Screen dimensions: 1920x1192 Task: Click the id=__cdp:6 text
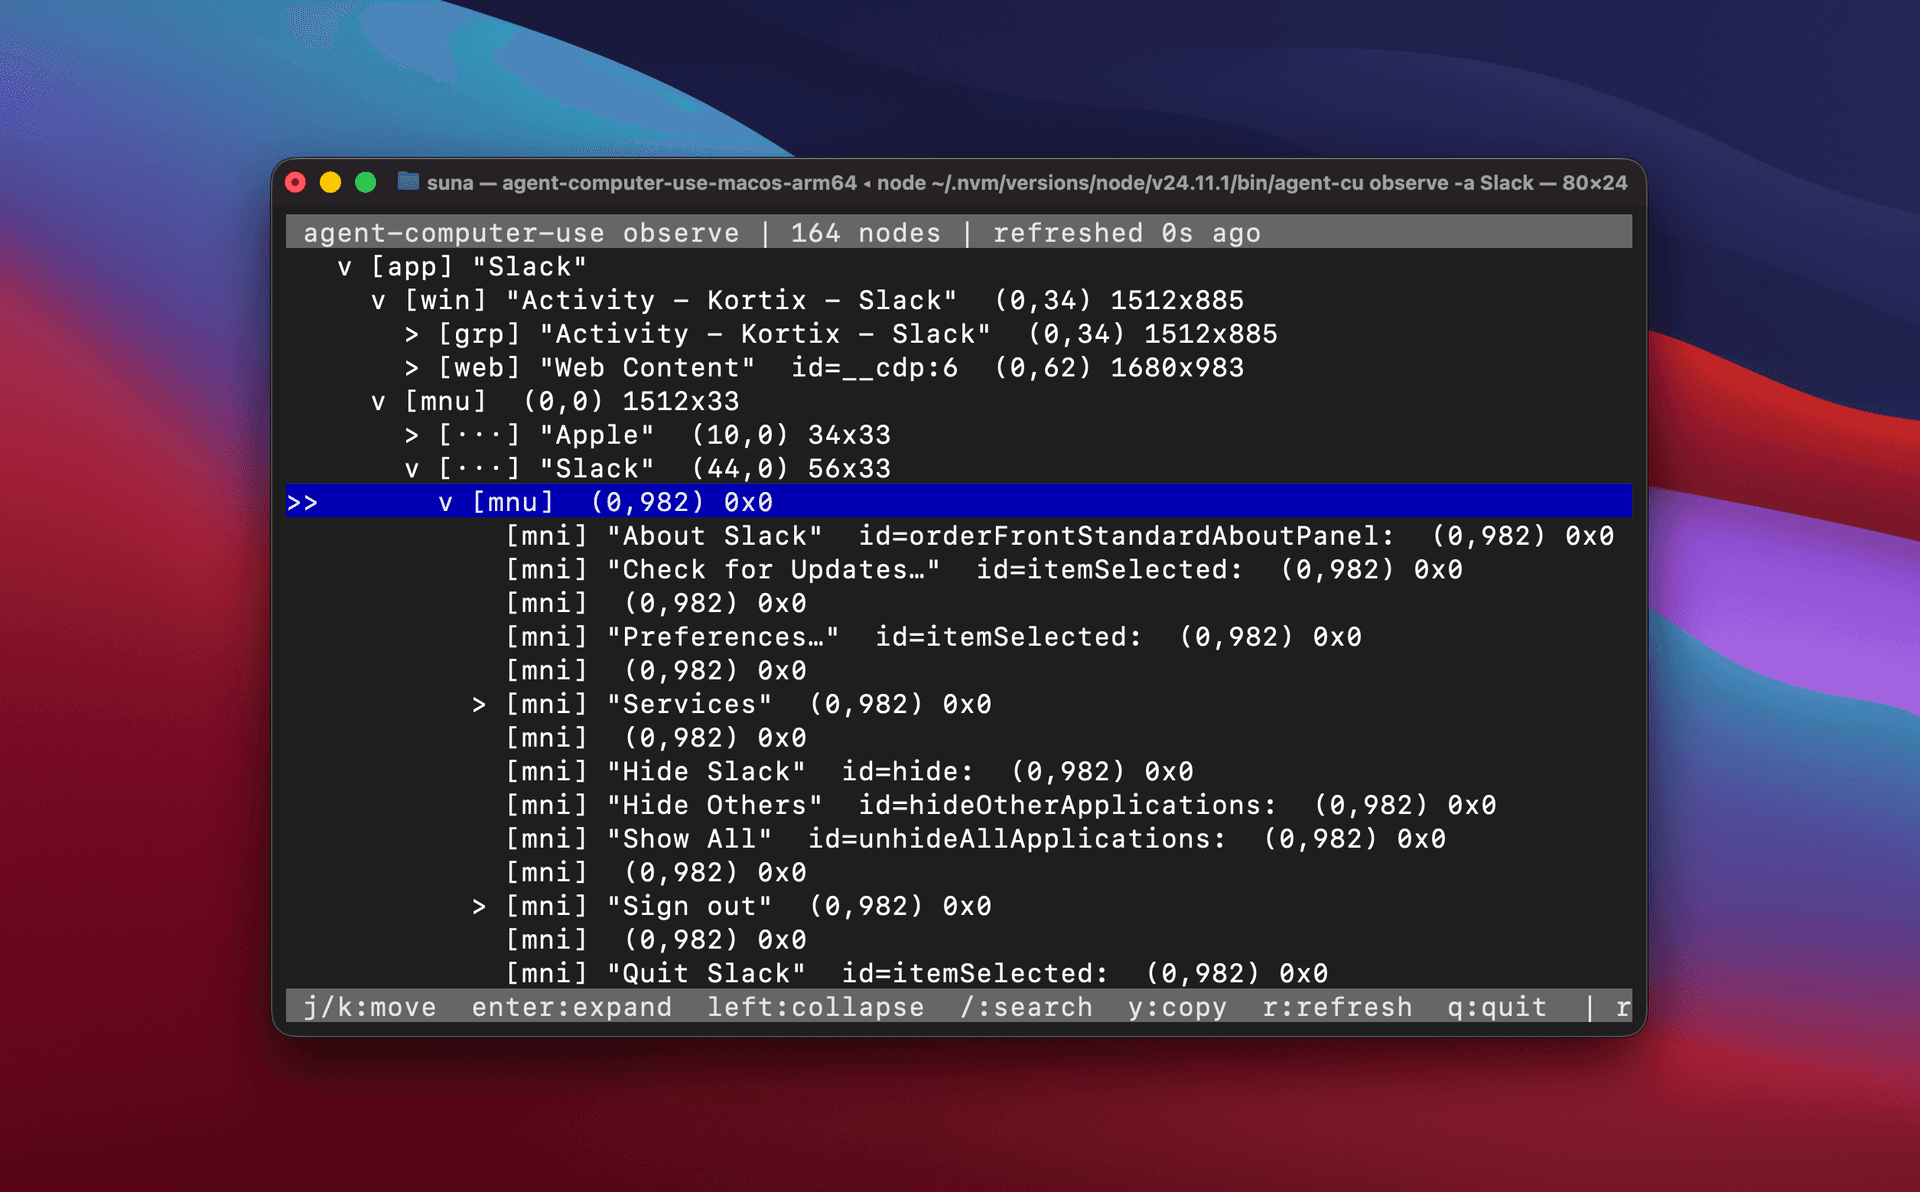tap(875, 368)
